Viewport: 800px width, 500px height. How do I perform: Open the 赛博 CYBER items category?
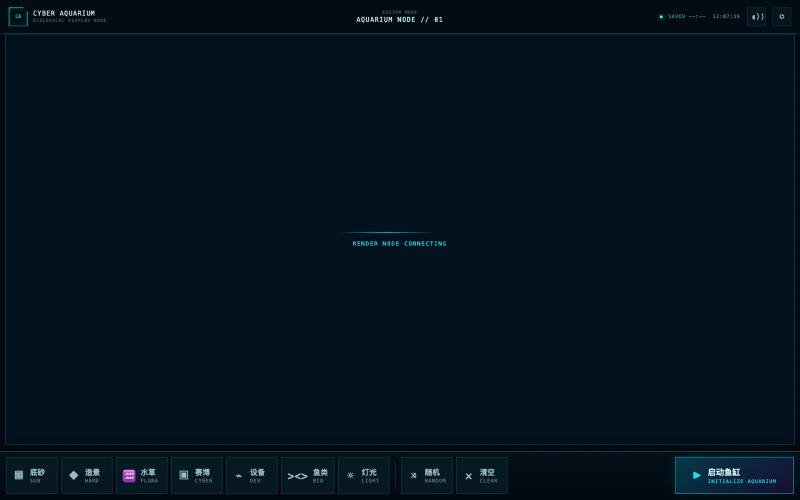[x=197, y=475]
